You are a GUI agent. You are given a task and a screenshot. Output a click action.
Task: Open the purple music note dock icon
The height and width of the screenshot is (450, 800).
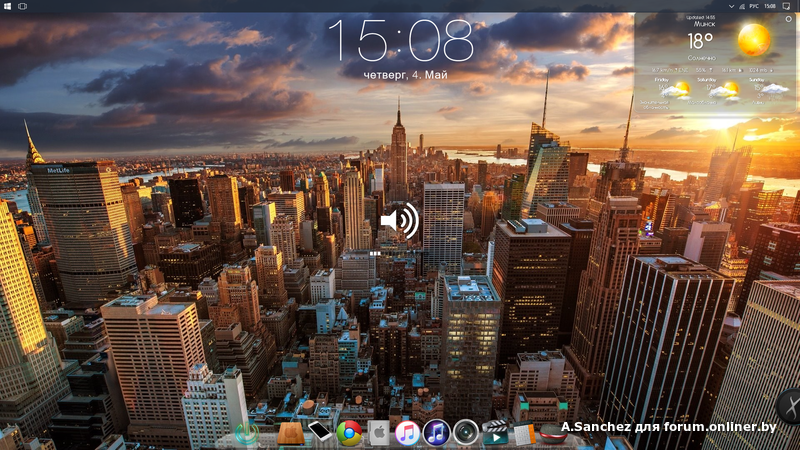(x=436, y=433)
